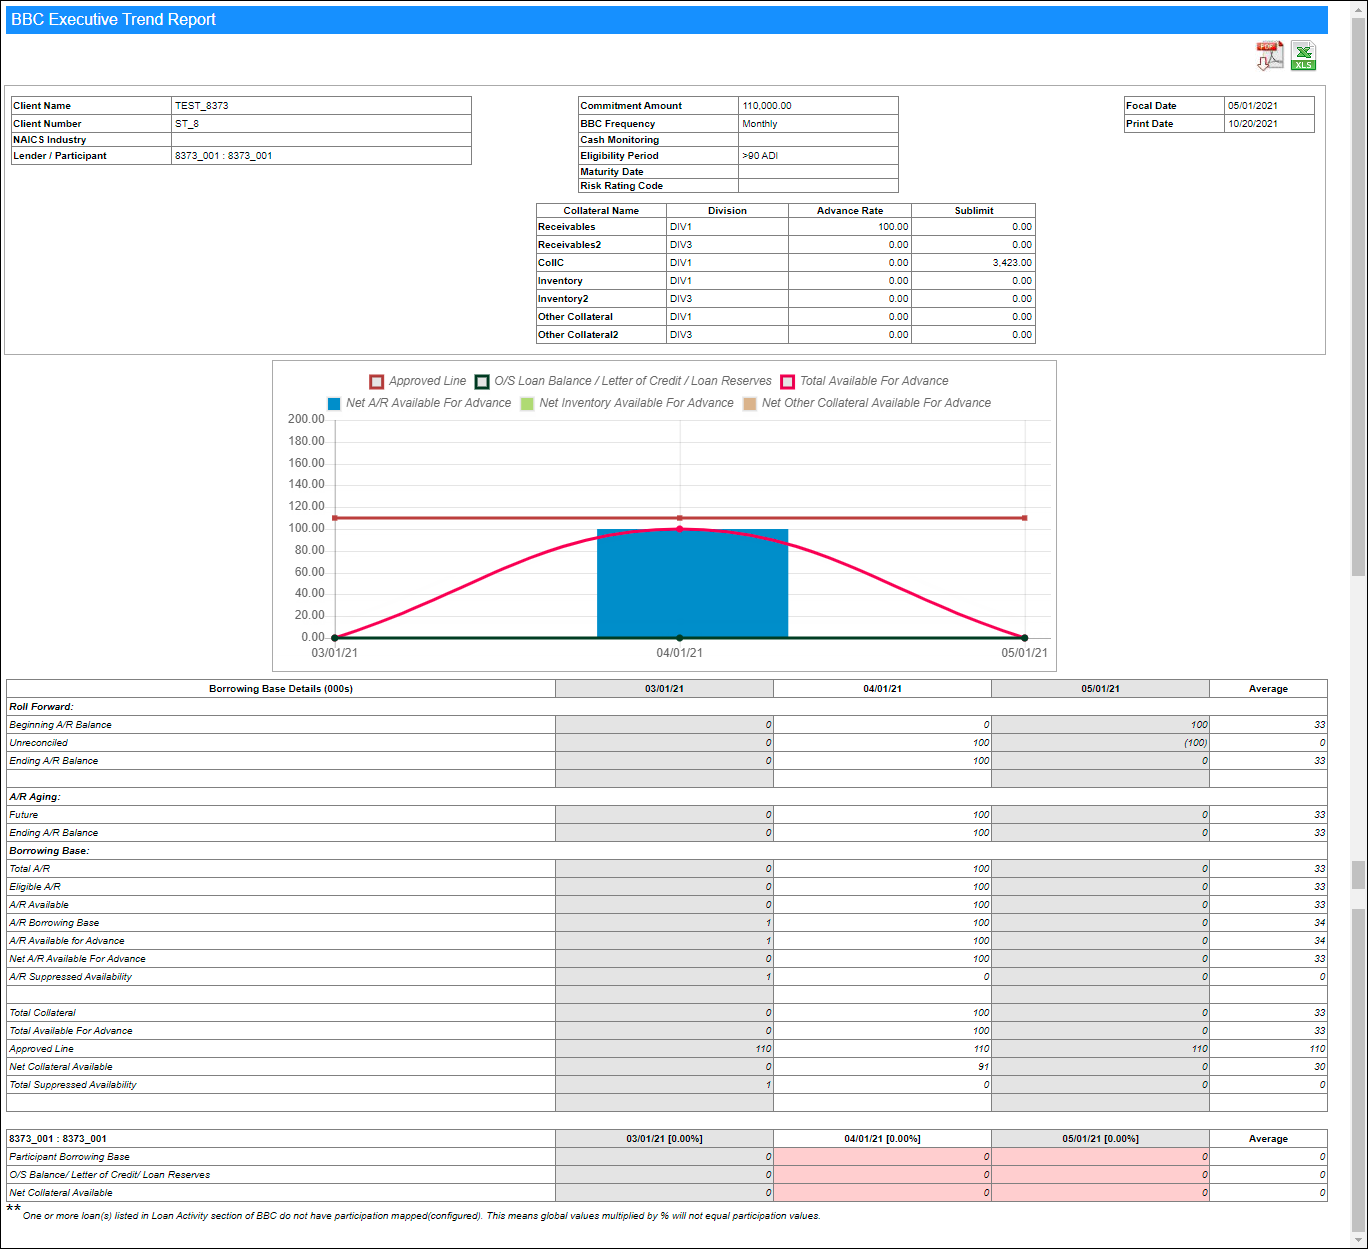Click the vertical scrollbar thumb on the right
Screen dimensions: 1368x1249
click(1358, 300)
